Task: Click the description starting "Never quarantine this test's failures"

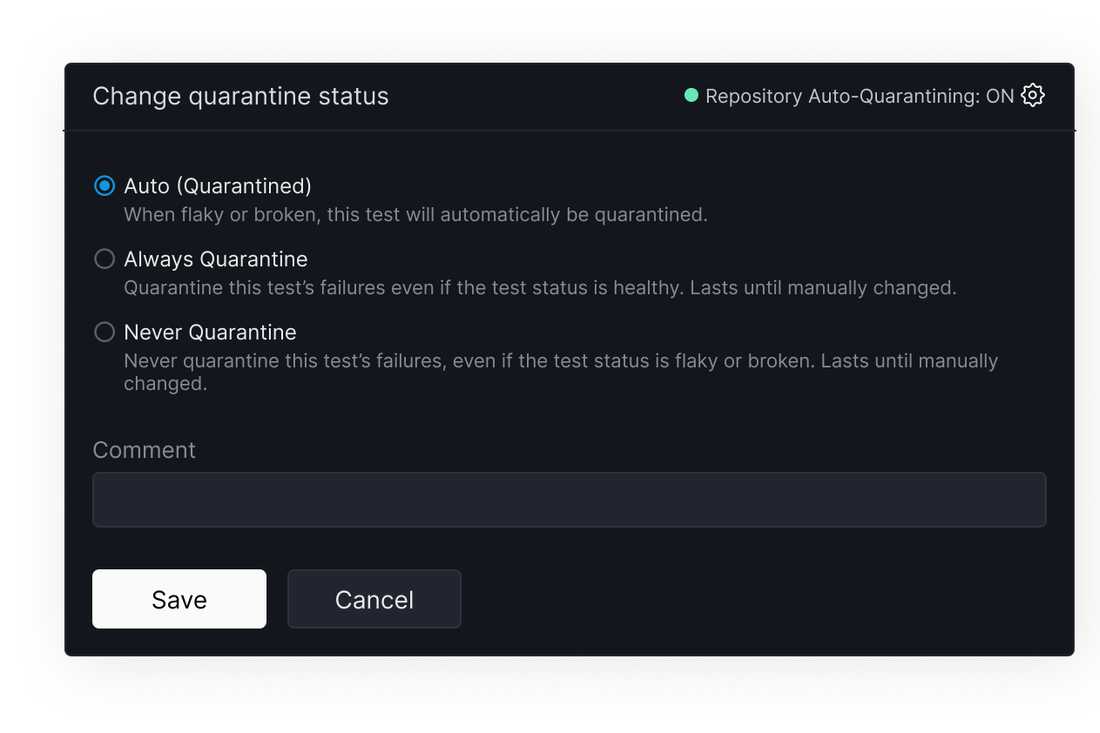Action: coord(561,372)
